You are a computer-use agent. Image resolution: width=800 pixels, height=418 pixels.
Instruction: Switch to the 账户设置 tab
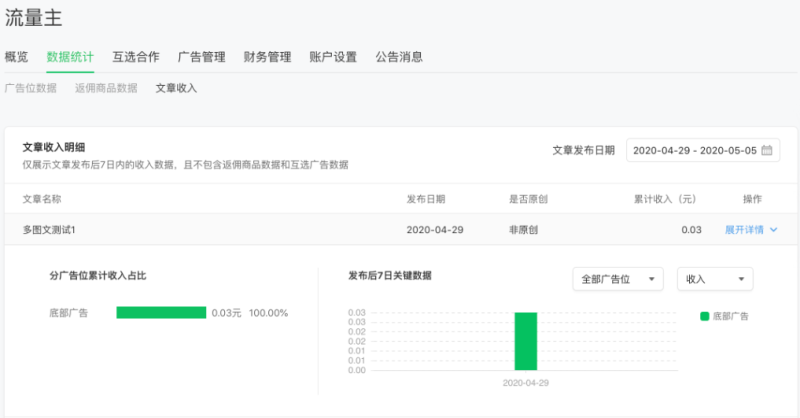pos(333,57)
